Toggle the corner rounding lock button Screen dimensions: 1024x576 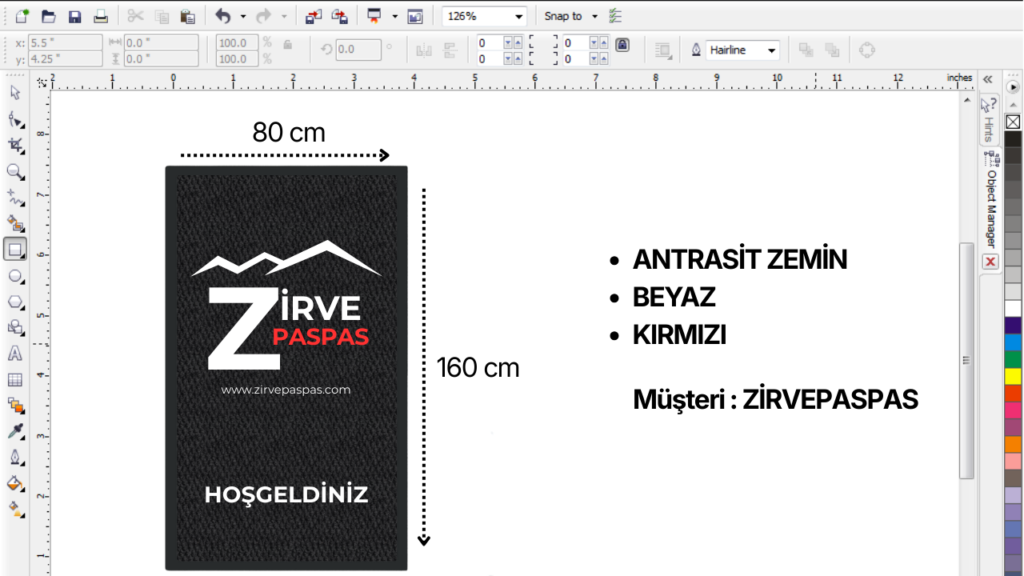coord(622,46)
